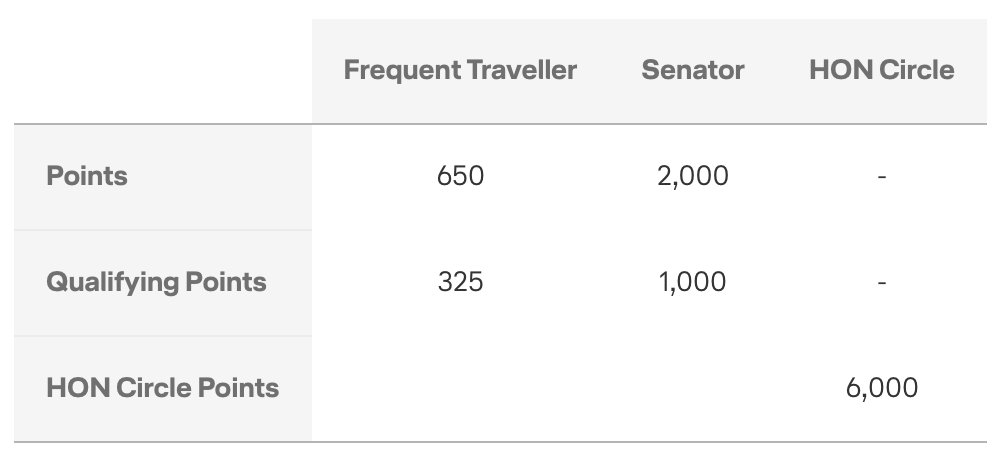Select the 325 qualifying points value
1008x452 pixels.
(x=460, y=282)
